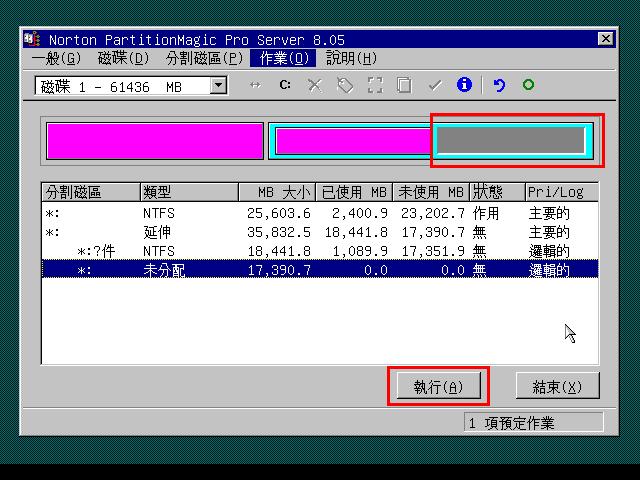Select the magenta logical partition inside the extended block
Screen dimensions: 640x480
click(353, 141)
